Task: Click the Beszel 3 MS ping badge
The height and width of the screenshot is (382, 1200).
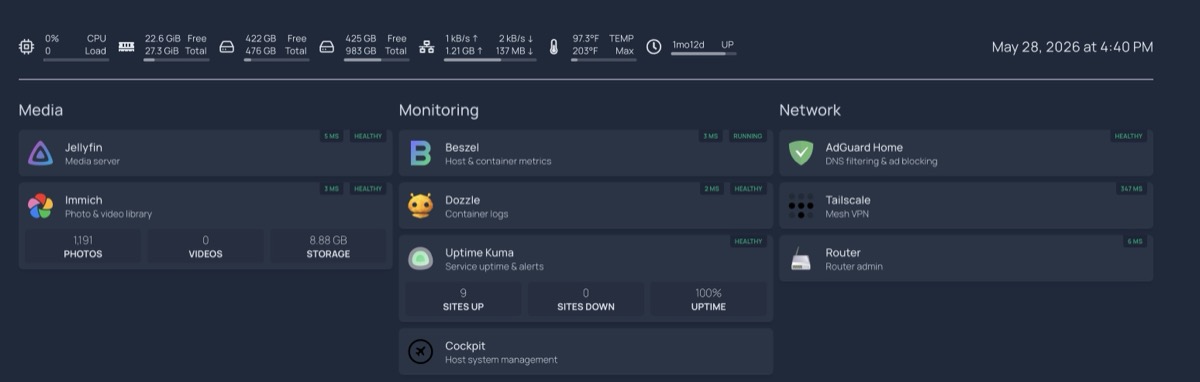Action: [x=711, y=136]
